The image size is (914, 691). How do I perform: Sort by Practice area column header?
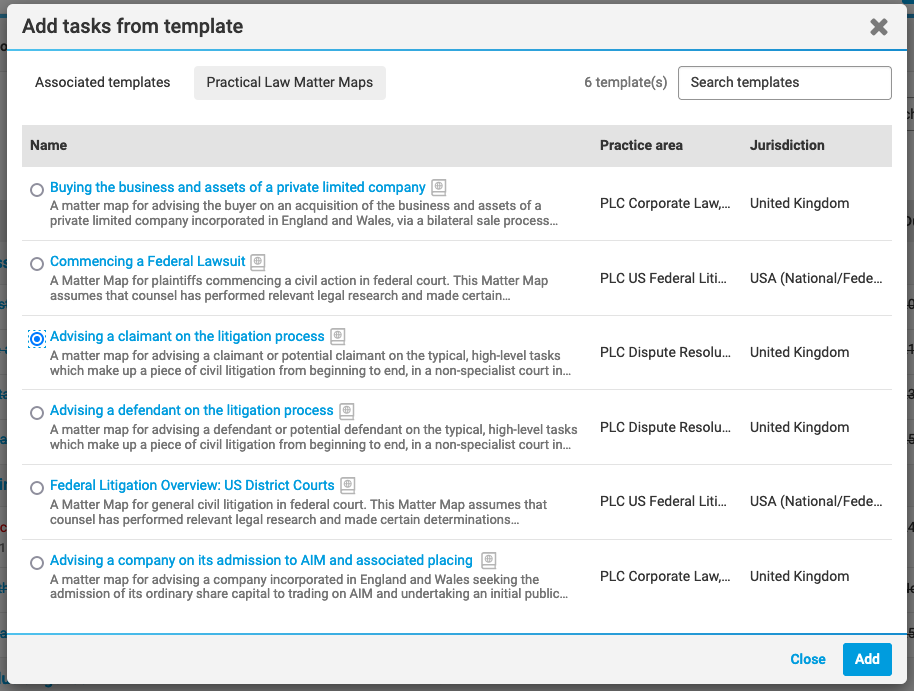coord(641,145)
